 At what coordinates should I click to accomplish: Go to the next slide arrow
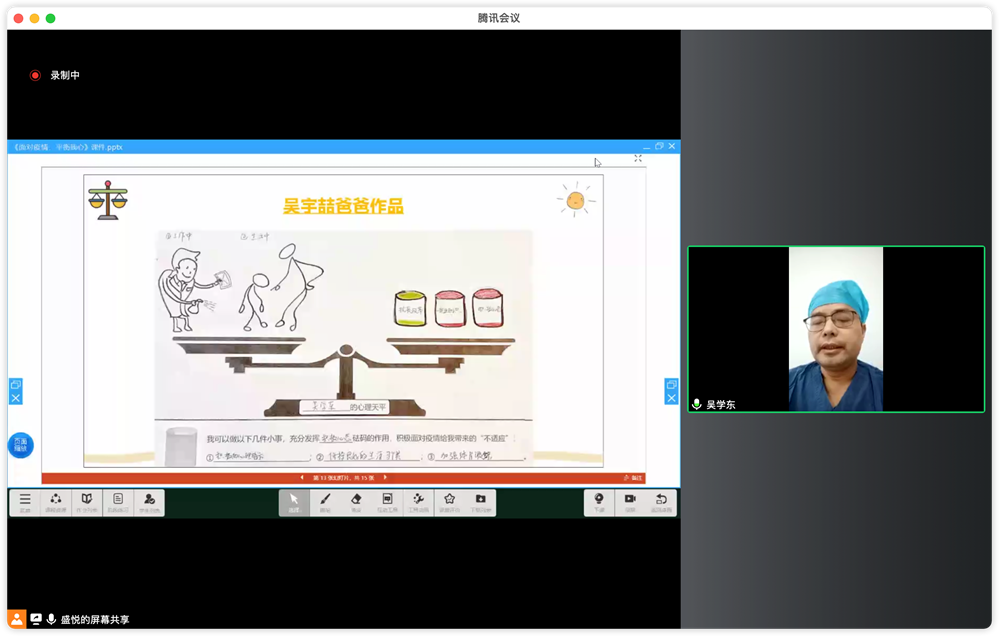(x=383, y=478)
